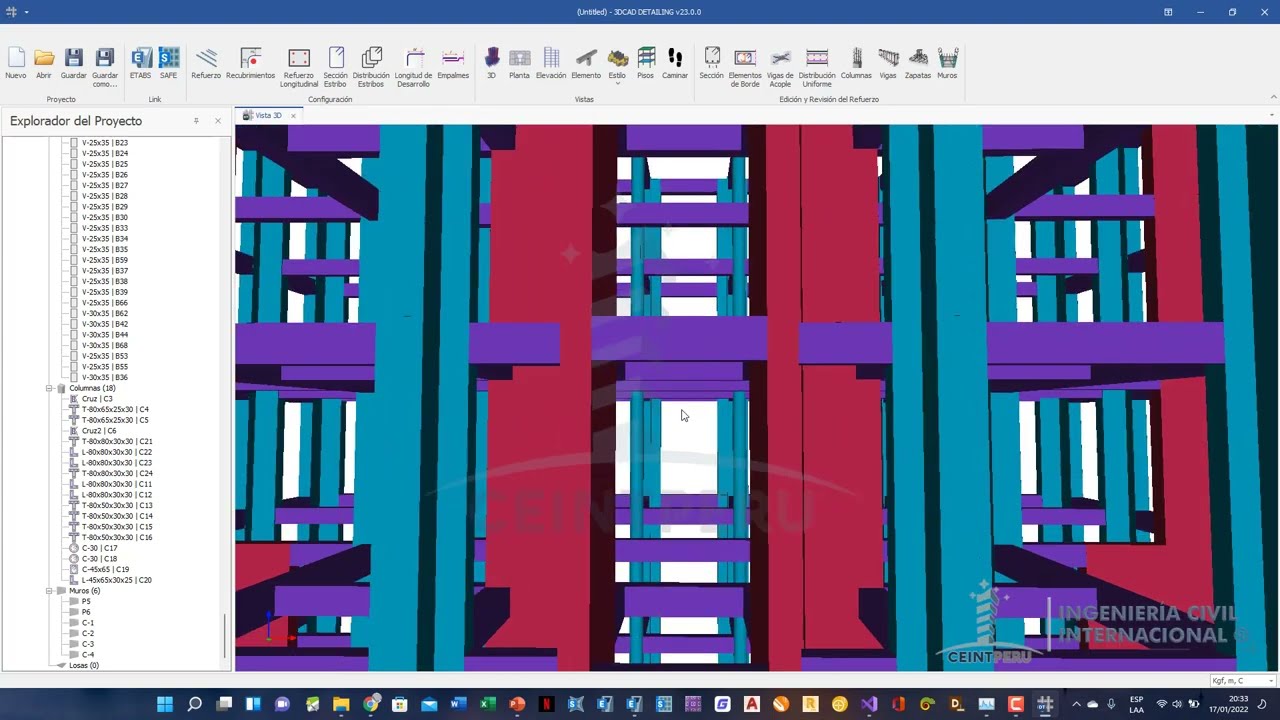Configure Refuerzo Longitudinal
Image resolution: width=1280 pixels, height=720 pixels.
point(299,68)
